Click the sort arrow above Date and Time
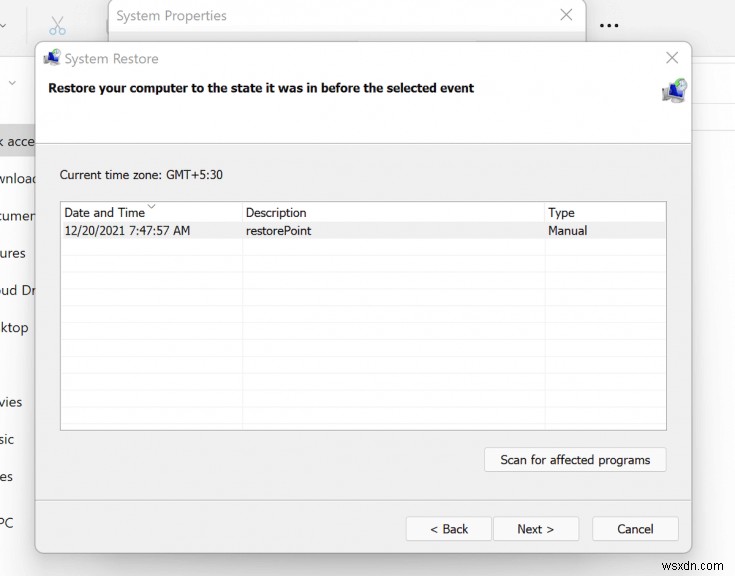 click(x=152, y=206)
